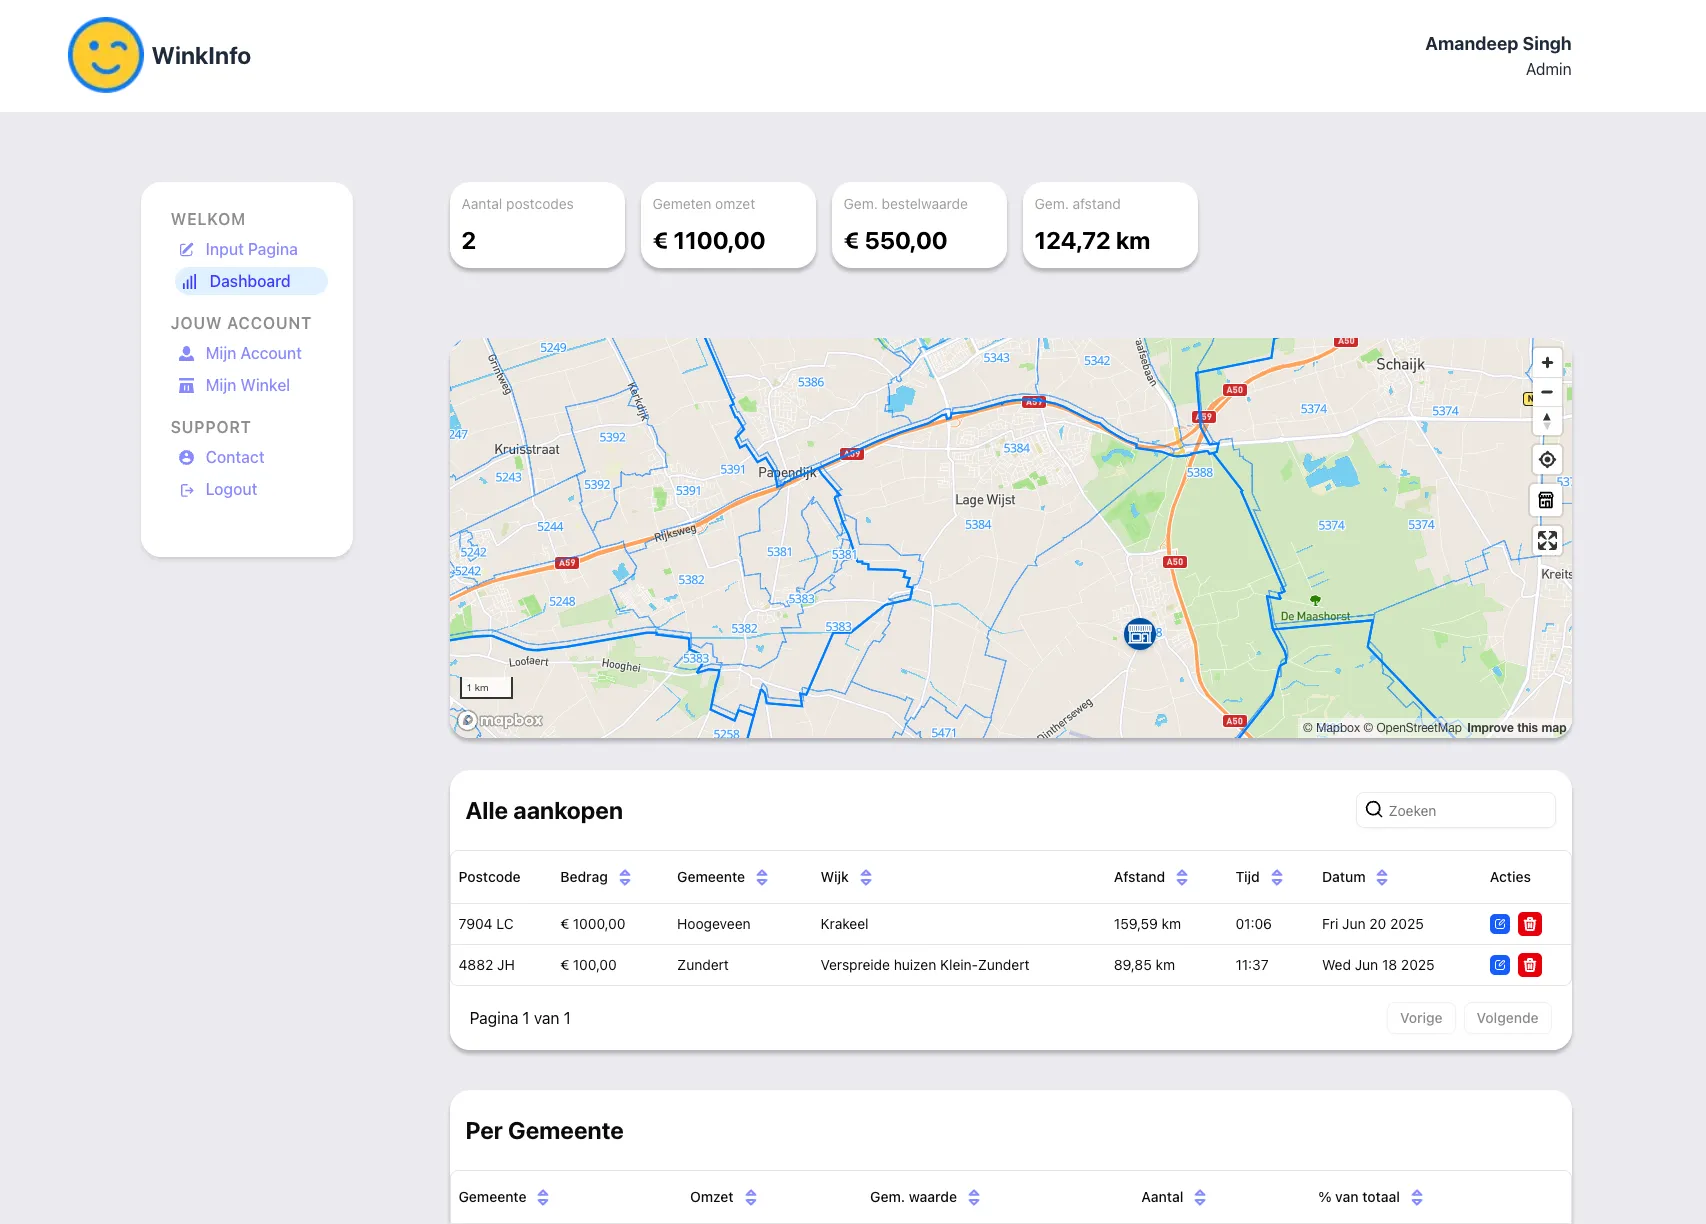Viewport: 1706px width, 1224px height.
Task: Zoom out on the map
Action: click(1547, 392)
